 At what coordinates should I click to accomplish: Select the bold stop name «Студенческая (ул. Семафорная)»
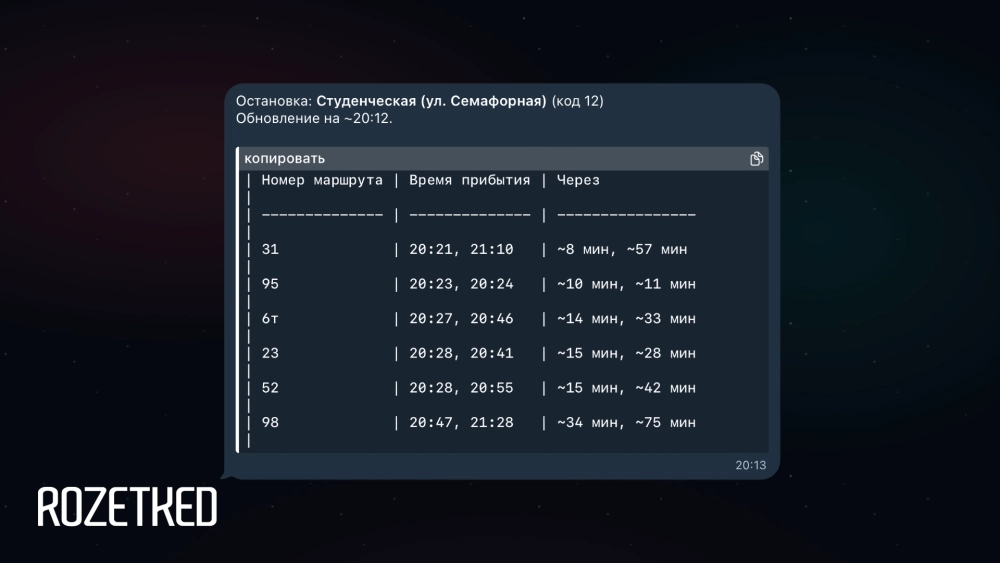(431, 101)
